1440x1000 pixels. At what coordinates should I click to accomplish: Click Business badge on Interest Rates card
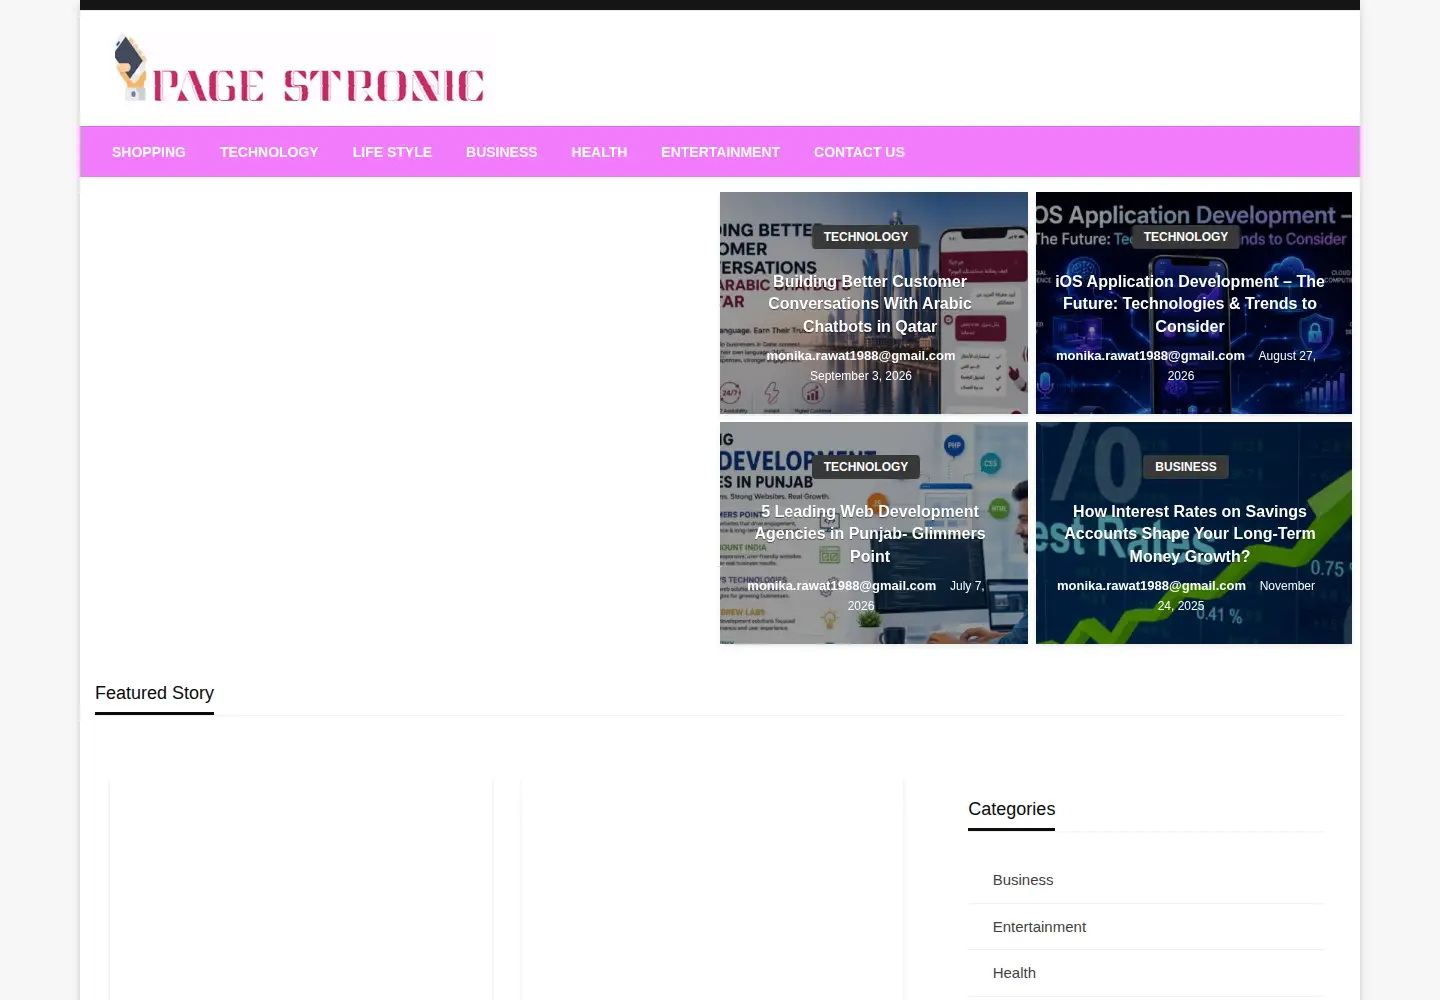coord(1186,467)
